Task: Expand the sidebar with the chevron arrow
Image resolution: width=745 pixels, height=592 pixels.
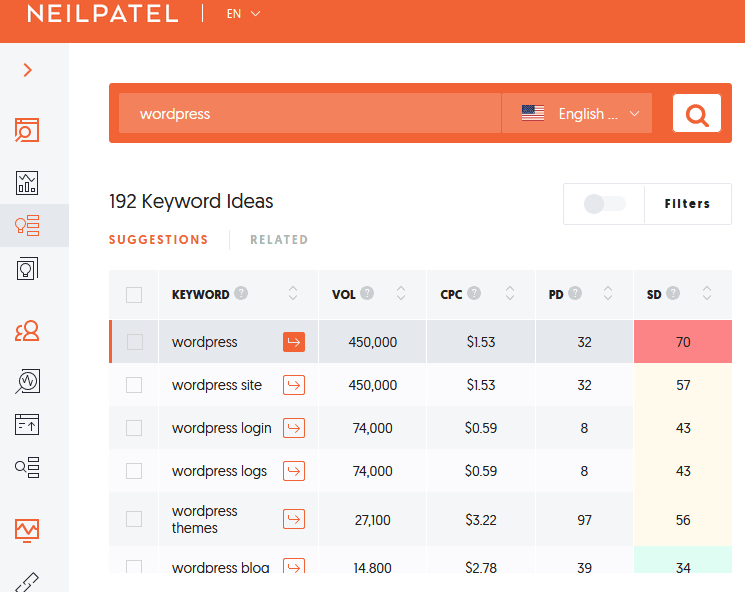Action: click(x=28, y=70)
